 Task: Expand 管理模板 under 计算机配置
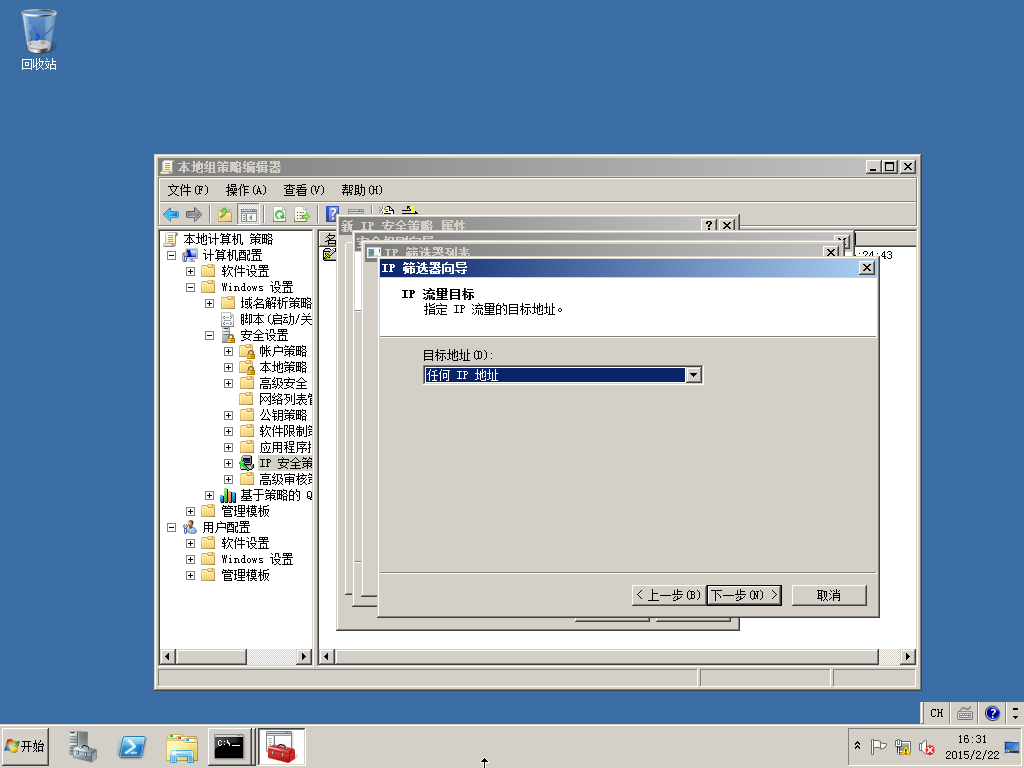190,511
